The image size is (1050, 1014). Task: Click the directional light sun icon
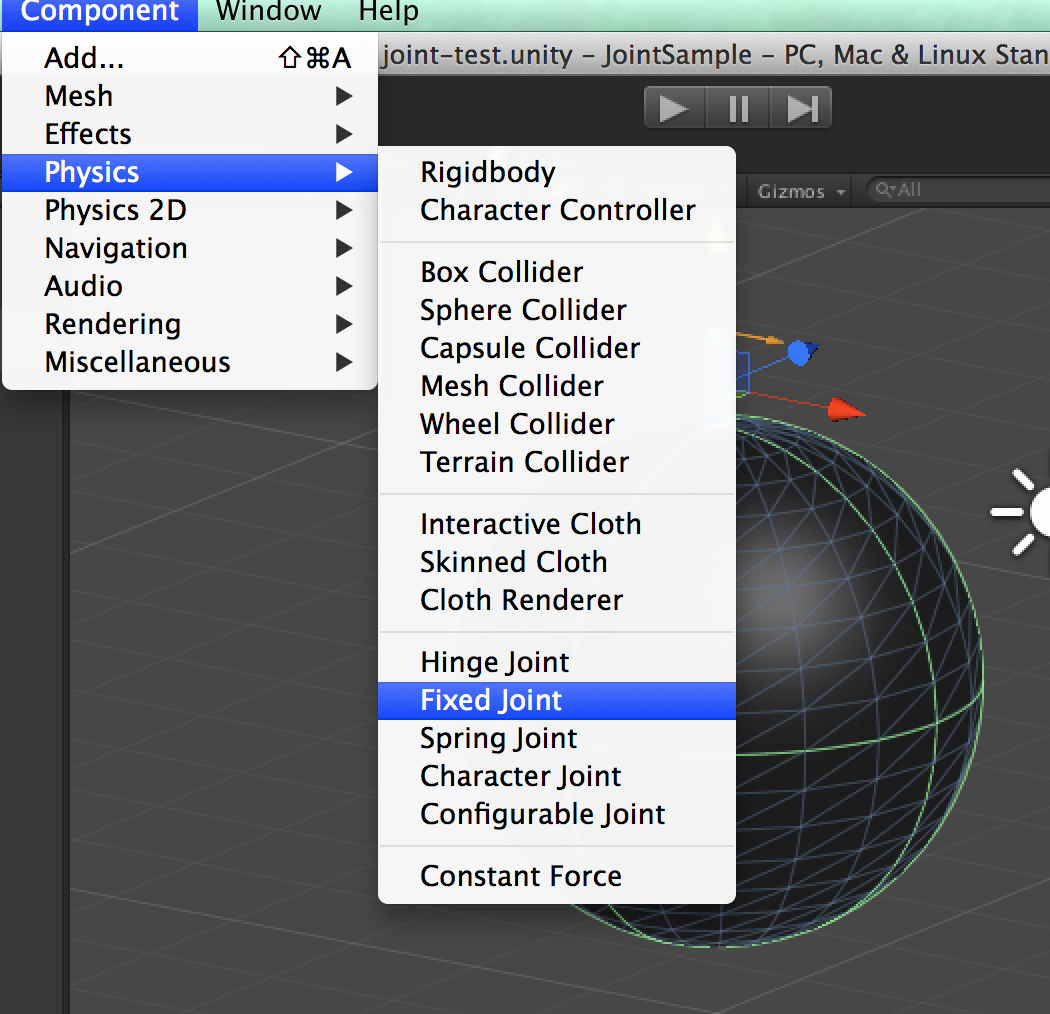(1021, 512)
